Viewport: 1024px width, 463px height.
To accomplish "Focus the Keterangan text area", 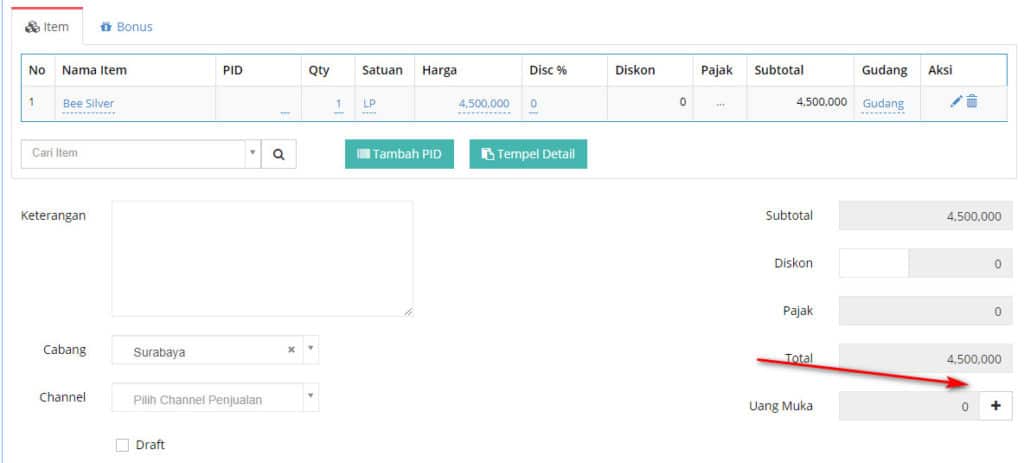I will 263,259.
